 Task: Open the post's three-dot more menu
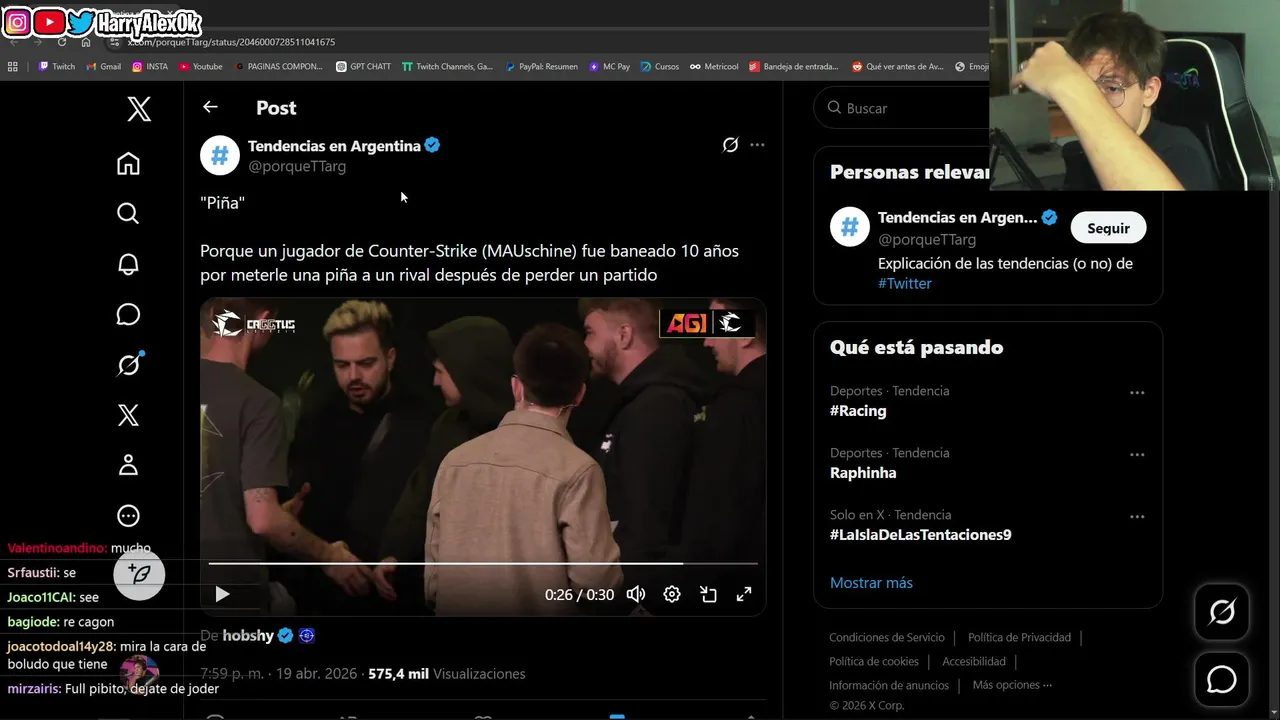[757, 145]
